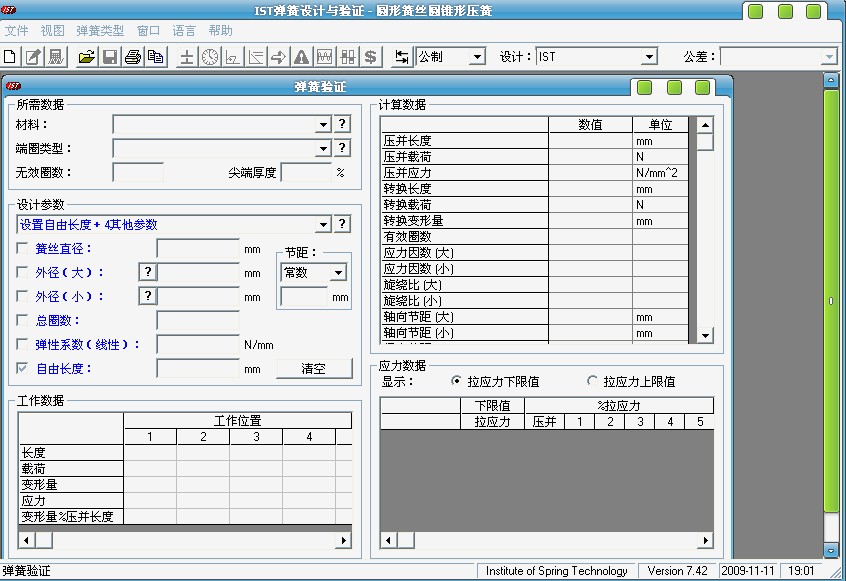Click the right arrow toolbar icon

point(278,57)
